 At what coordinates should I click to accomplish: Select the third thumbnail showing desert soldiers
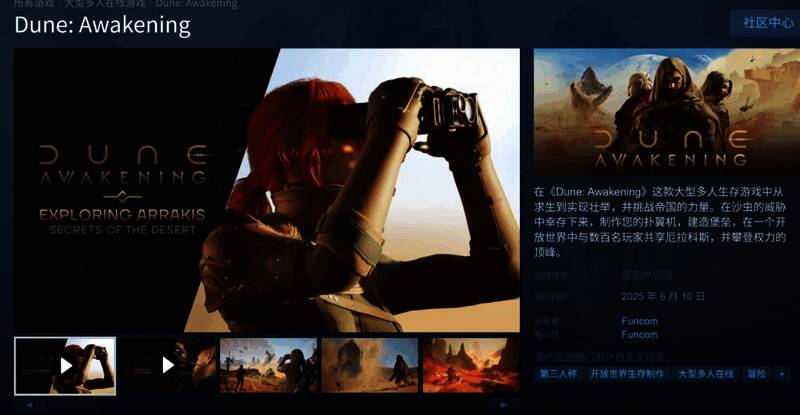click(268, 365)
